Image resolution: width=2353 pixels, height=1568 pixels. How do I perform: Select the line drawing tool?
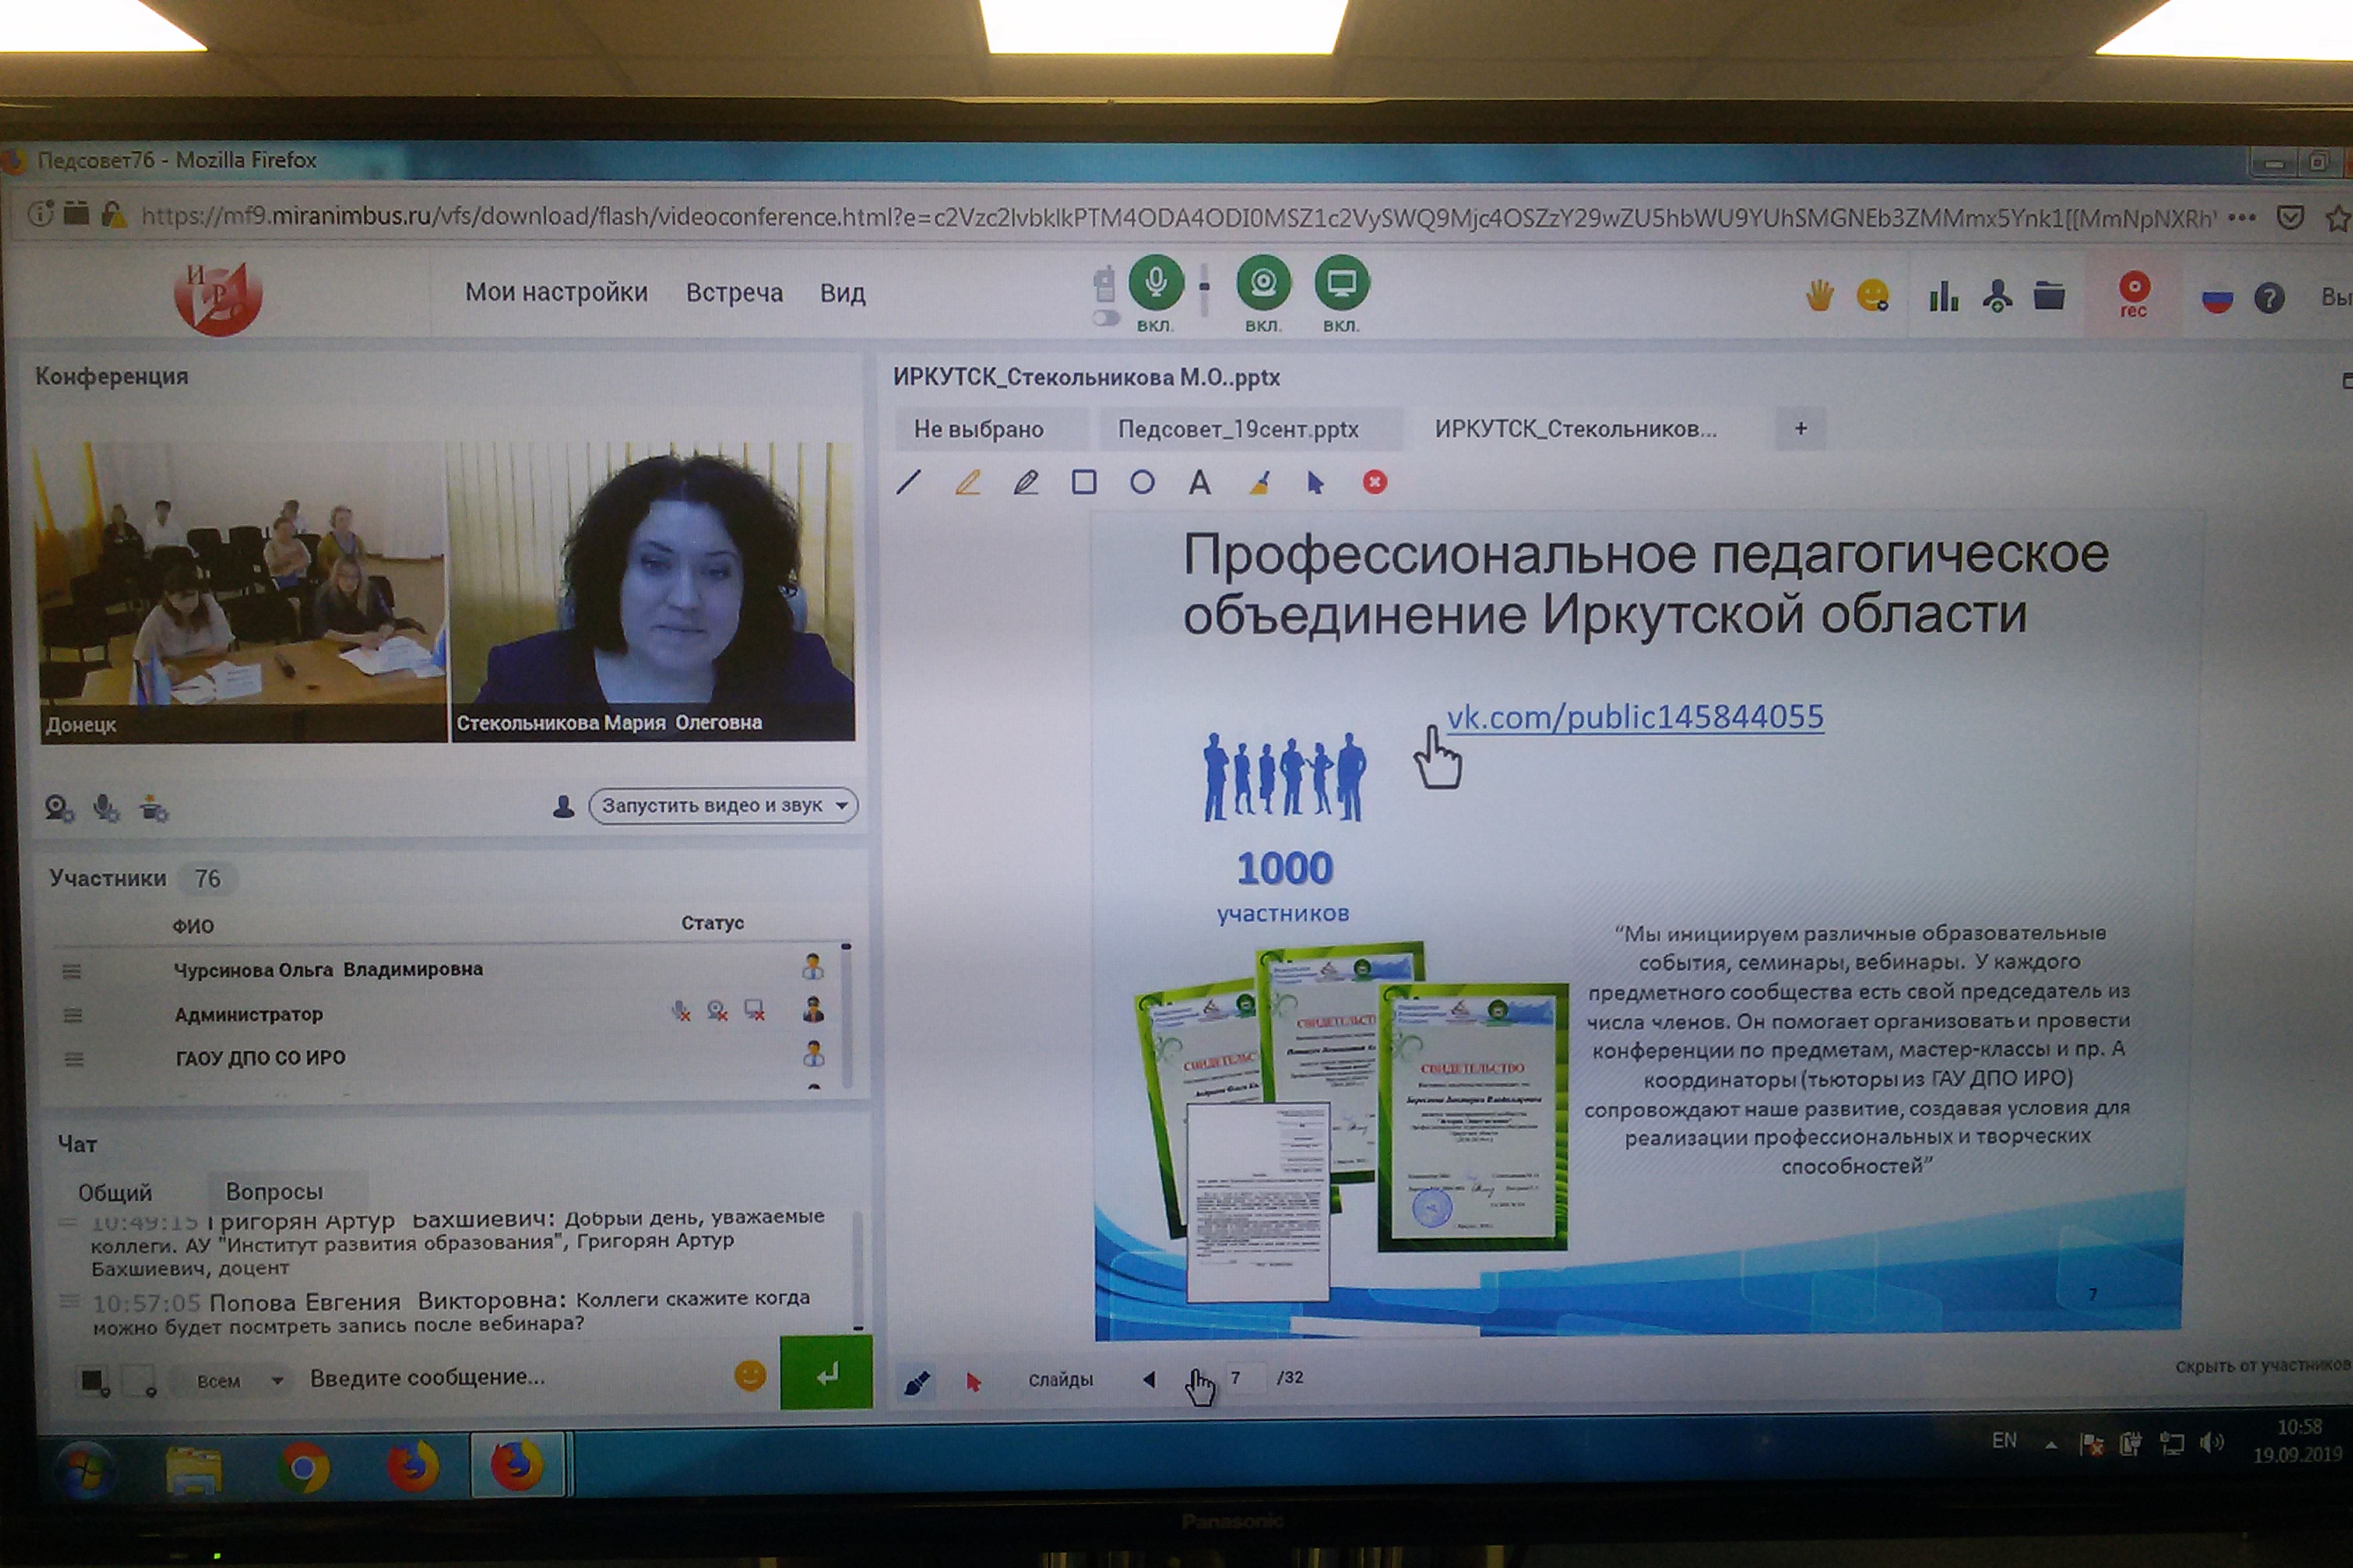pyautogui.click(x=908, y=482)
